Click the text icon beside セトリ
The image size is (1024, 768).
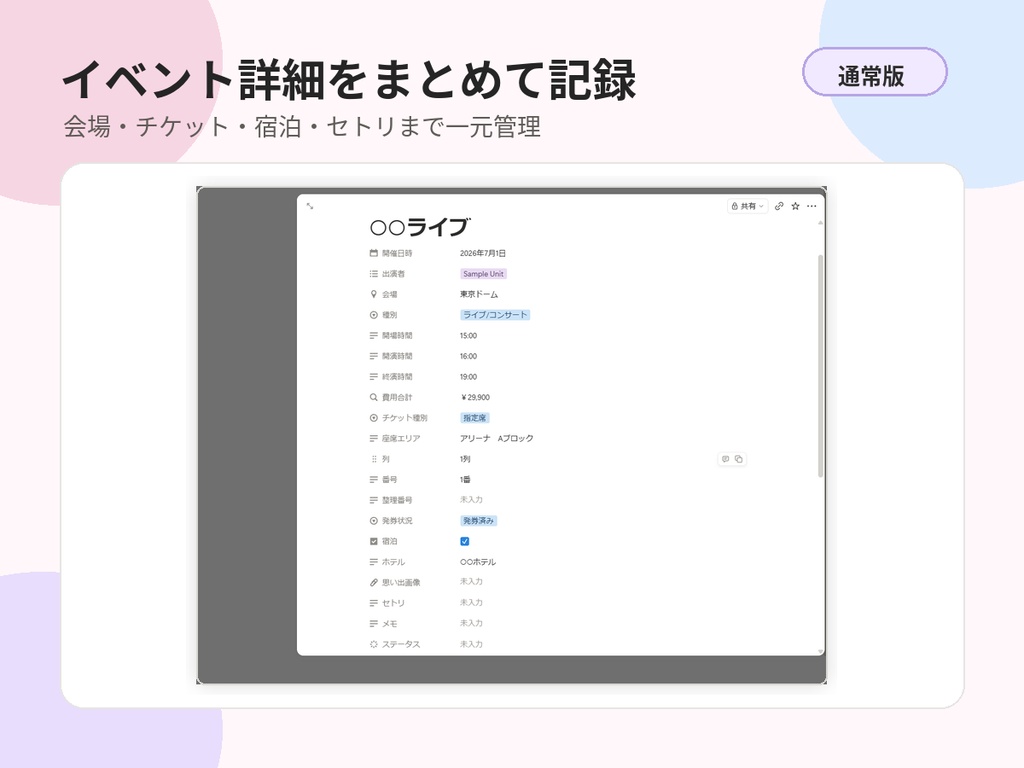coord(374,603)
